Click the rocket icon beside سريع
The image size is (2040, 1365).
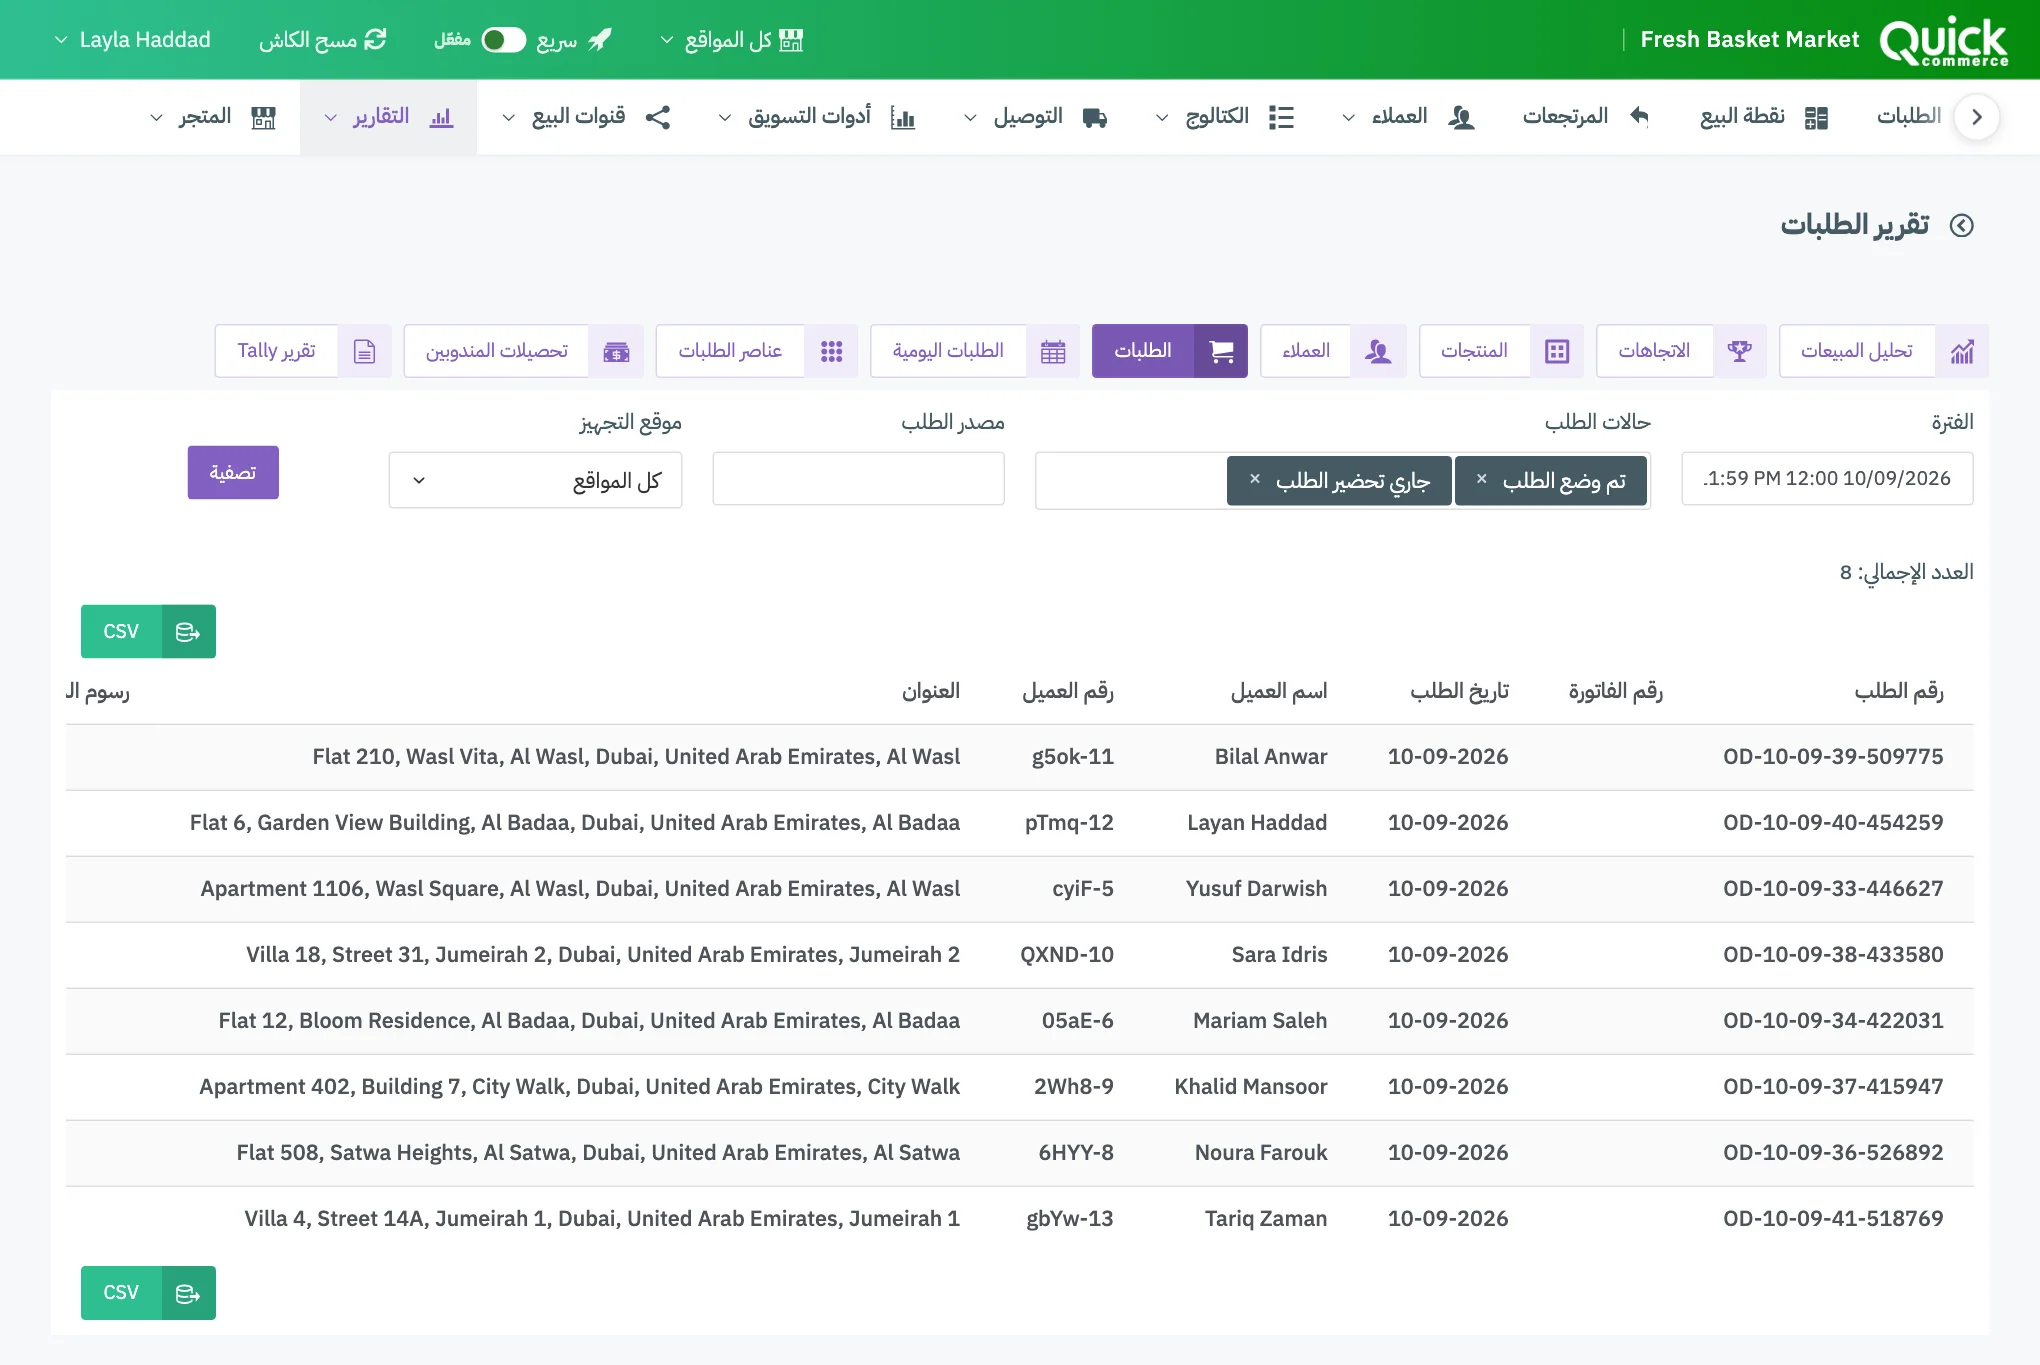[x=599, y=39]
